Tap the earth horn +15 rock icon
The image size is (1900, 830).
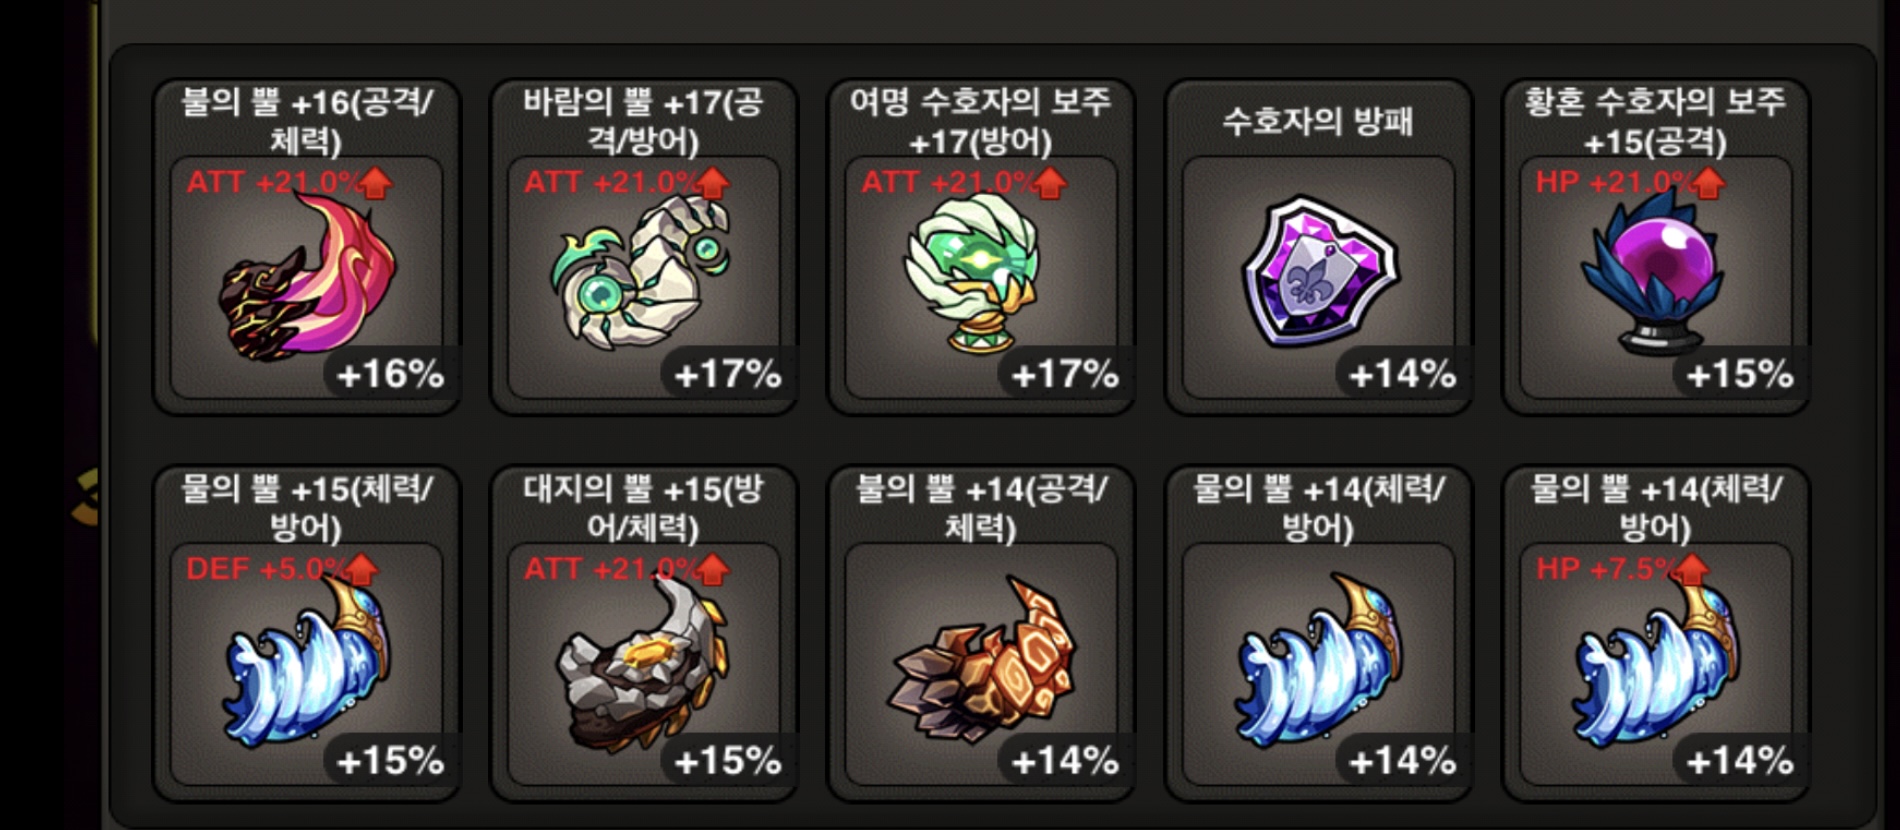[x=642, y=662]
